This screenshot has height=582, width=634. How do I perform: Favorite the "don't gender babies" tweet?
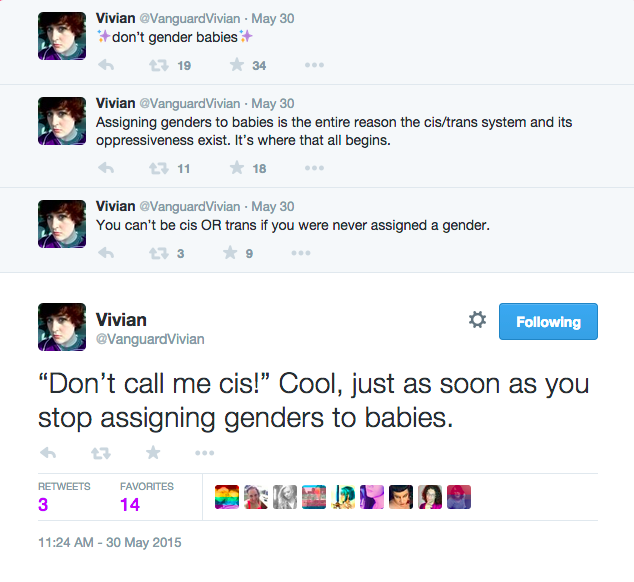coord(237,66)
